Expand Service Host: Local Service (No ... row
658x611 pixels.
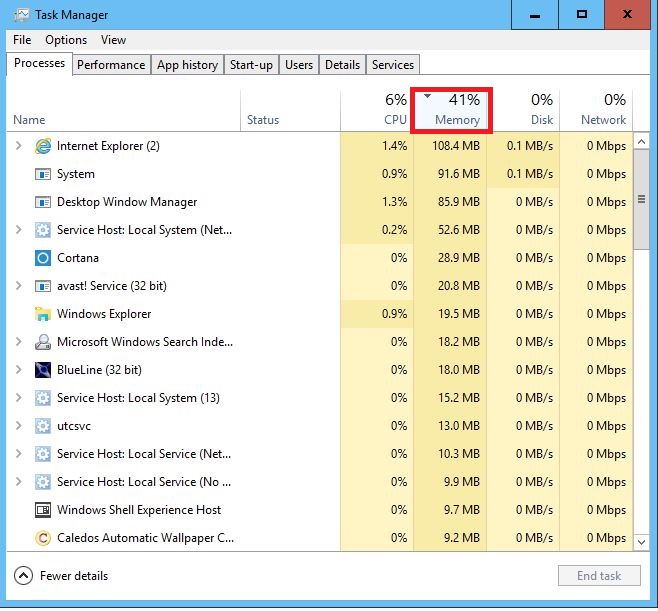pyautogui.click(x=18, y=481)
